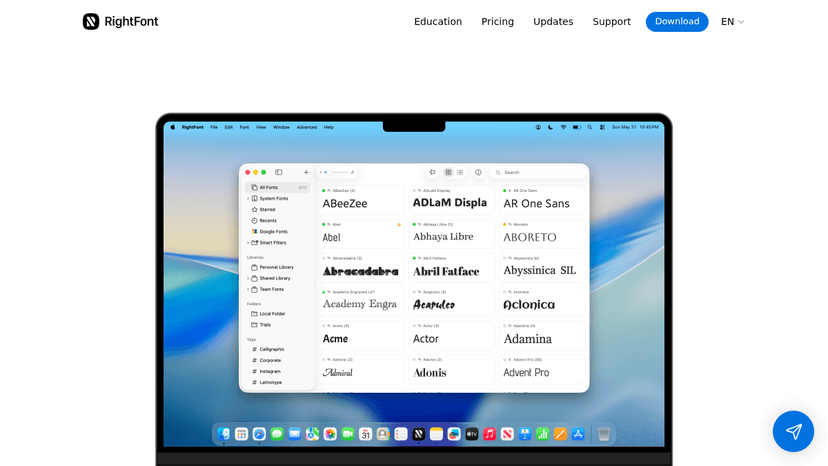This screenshot has height=466, width=828.
Task: Go to the Updates page
Action: pos(553,22)
